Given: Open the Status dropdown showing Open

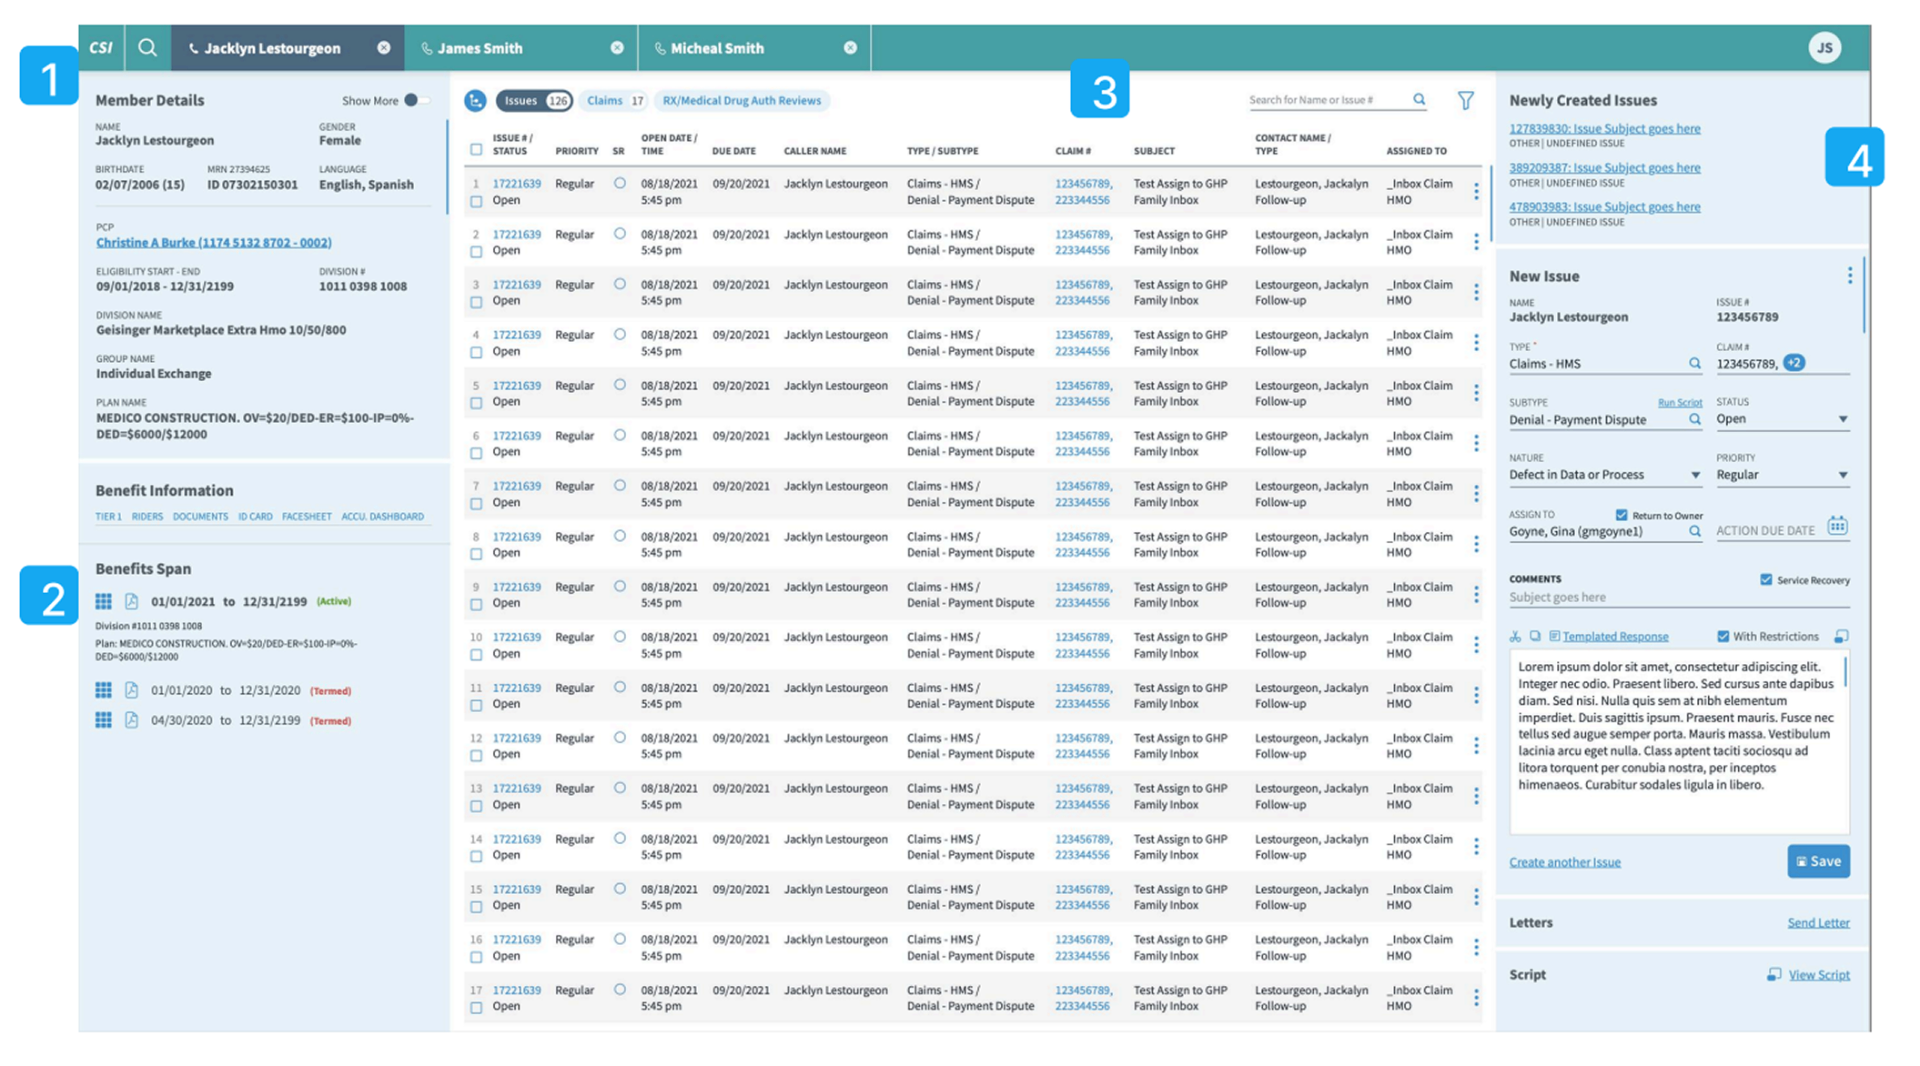Looking at the screenshot, I should tap(1782, 419).
